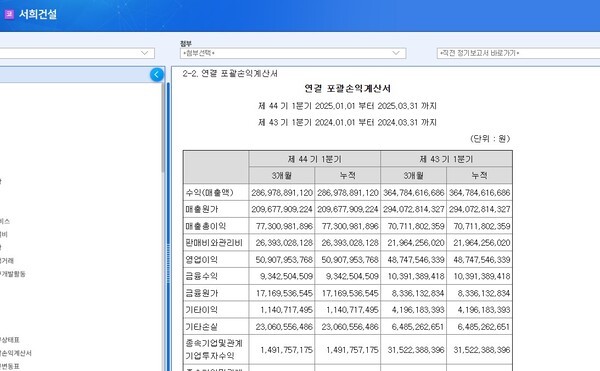The height and width of the screenshot is (371, 600).
Task: Click the left panel vertical scrollbar
Action: point(163,127)
